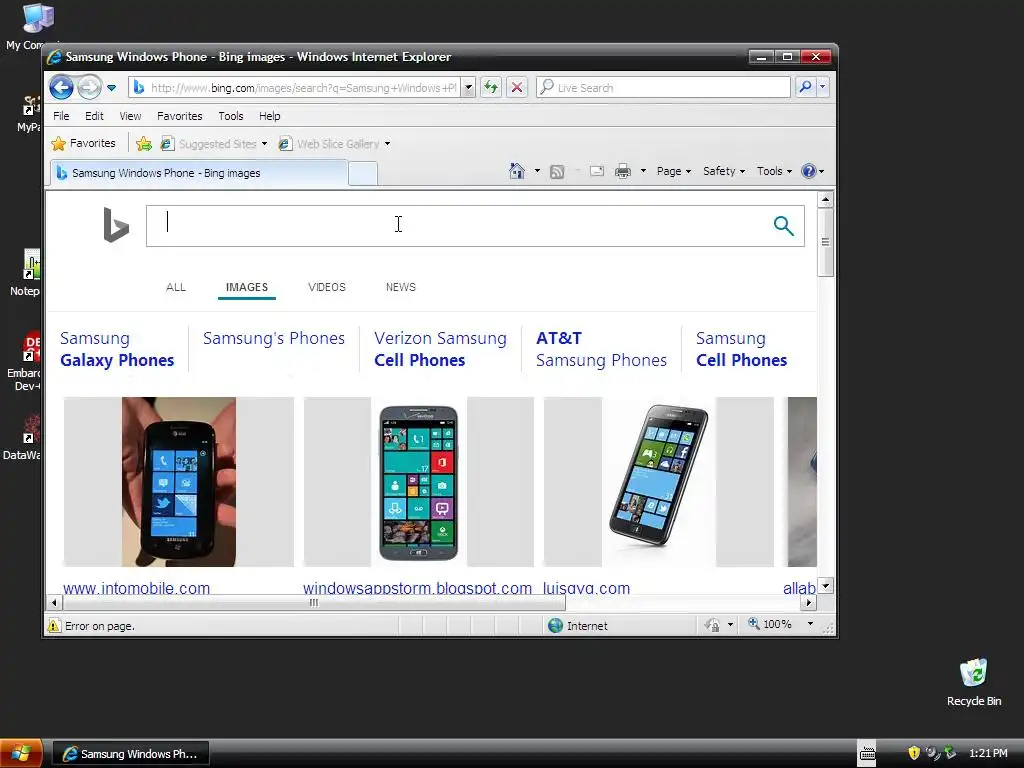This screenshot has width=1024, height=768.
Task: Open the windowsappstorm.blogspot.com link
Action: point(417,588)
